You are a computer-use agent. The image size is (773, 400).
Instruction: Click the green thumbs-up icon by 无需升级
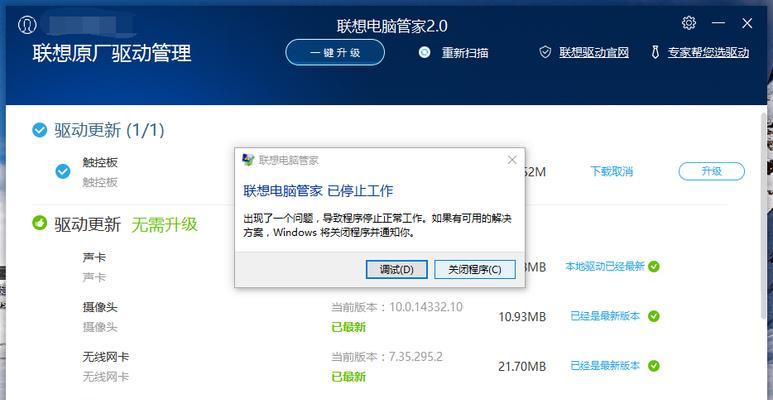coord(39,223)
